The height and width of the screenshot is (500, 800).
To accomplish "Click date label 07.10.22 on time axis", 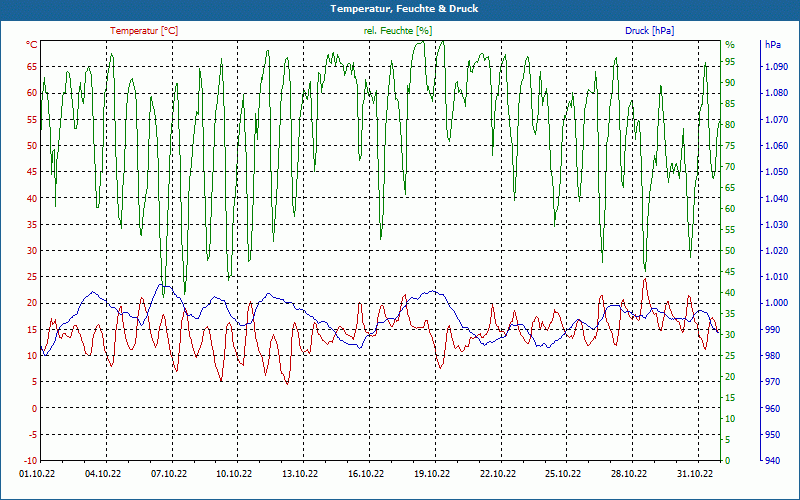I will click(169, 473).
